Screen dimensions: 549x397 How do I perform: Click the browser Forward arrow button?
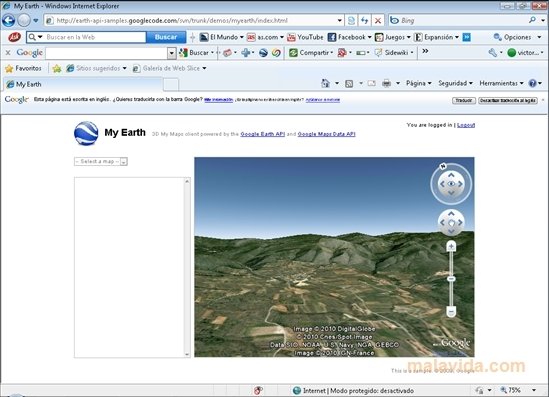tap(24, 21)
